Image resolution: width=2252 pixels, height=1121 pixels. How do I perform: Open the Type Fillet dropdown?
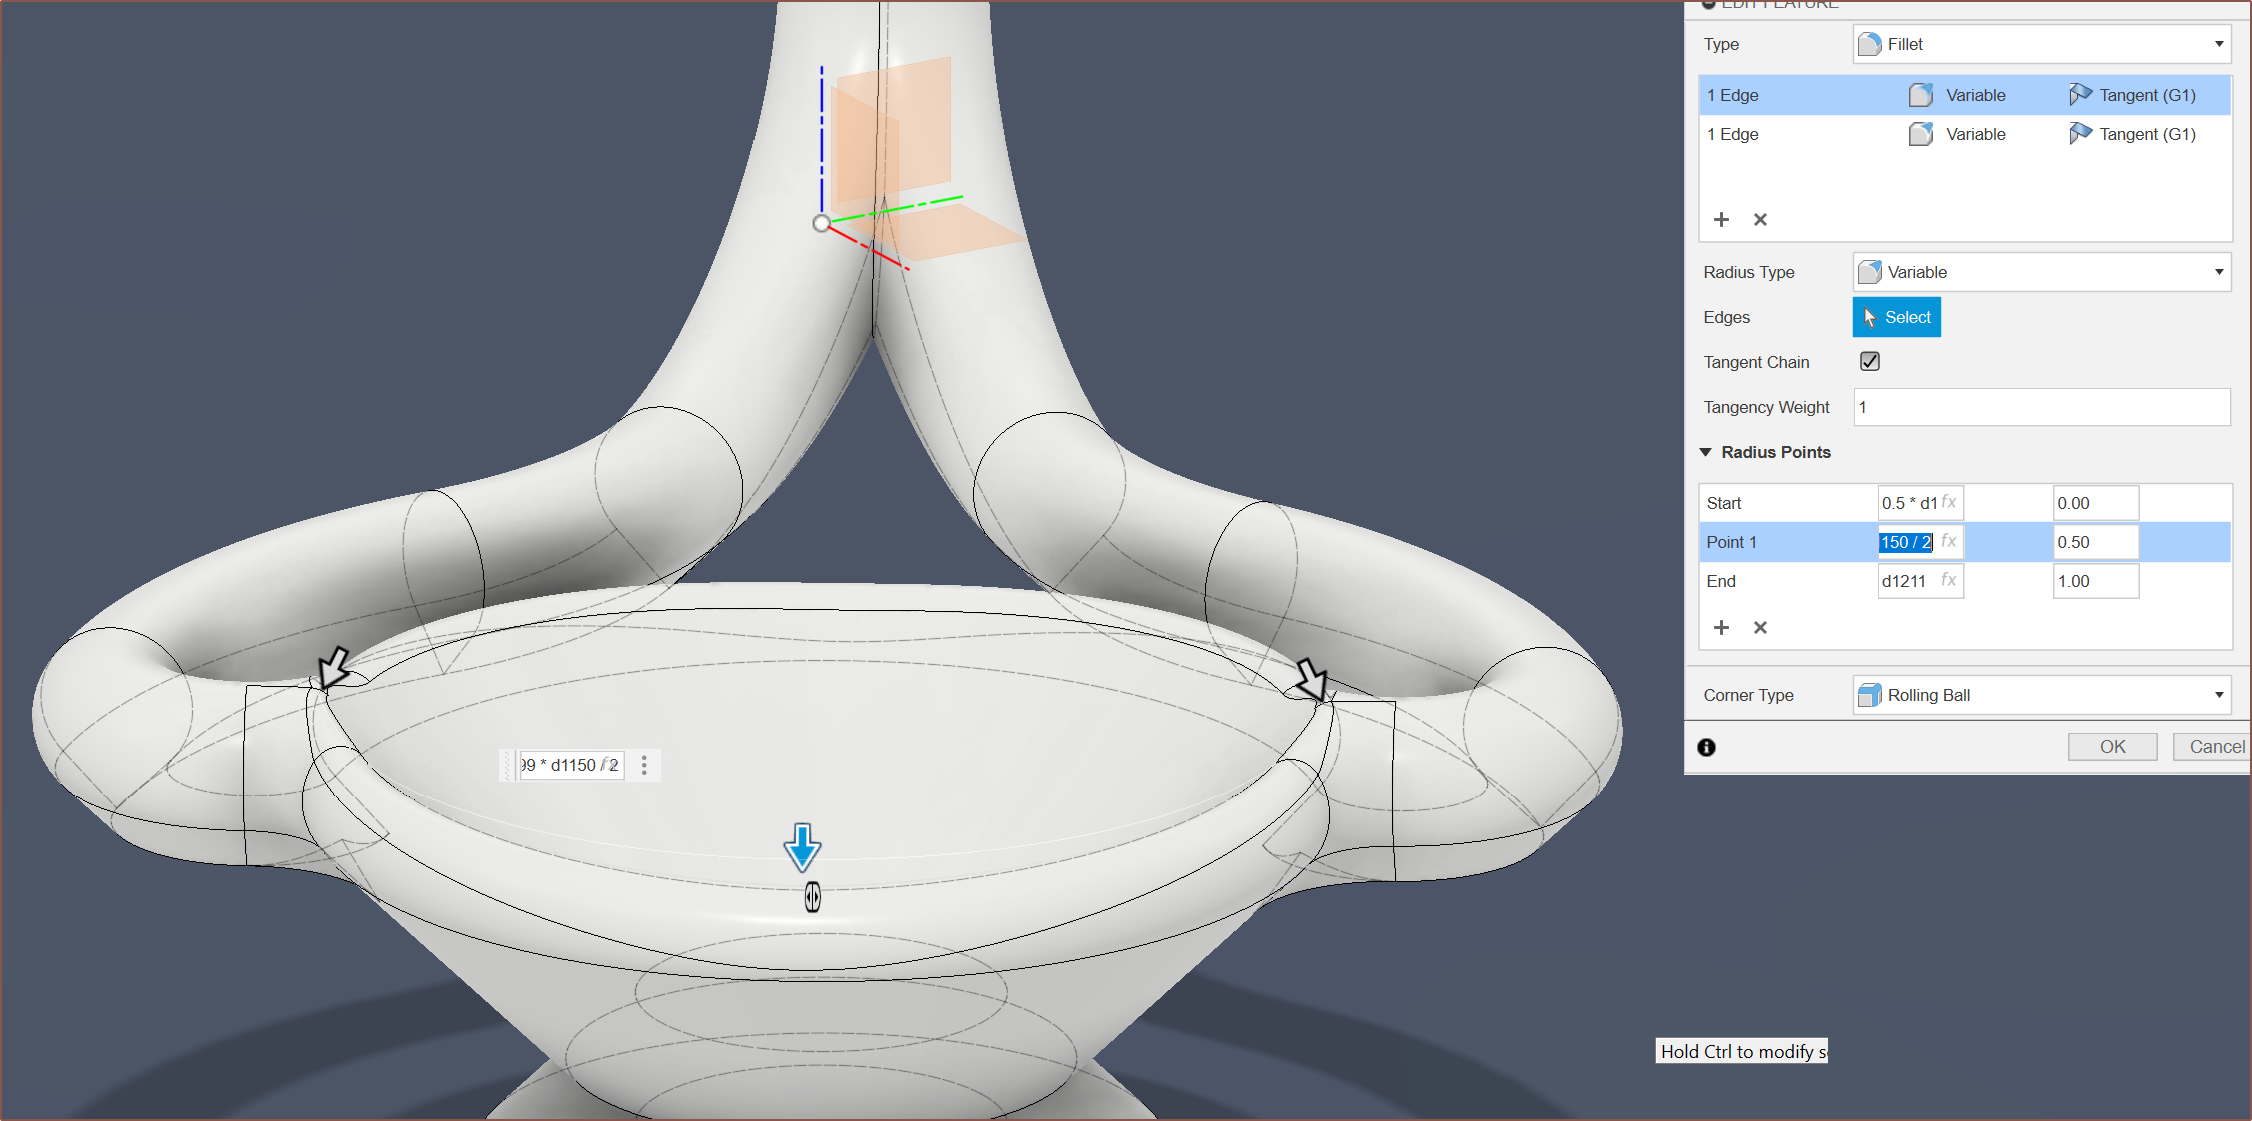[x=2041, y=44]
